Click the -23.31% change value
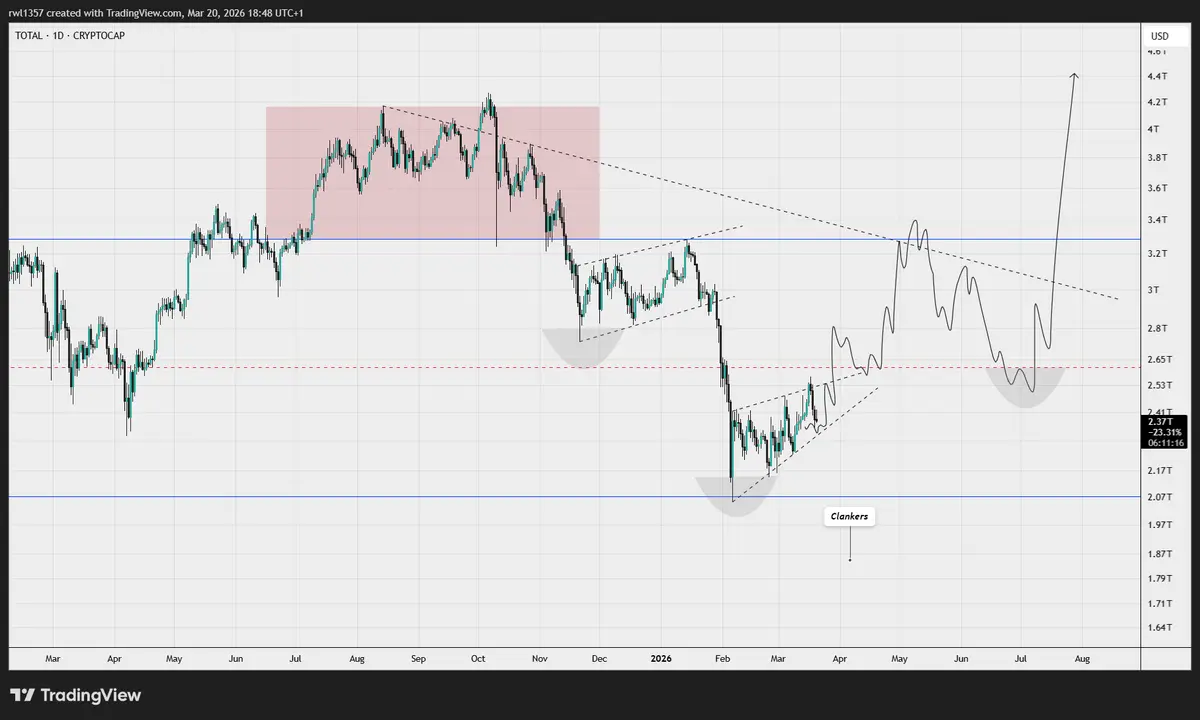Screen dimensions: 1200x720 [1164, 432]
